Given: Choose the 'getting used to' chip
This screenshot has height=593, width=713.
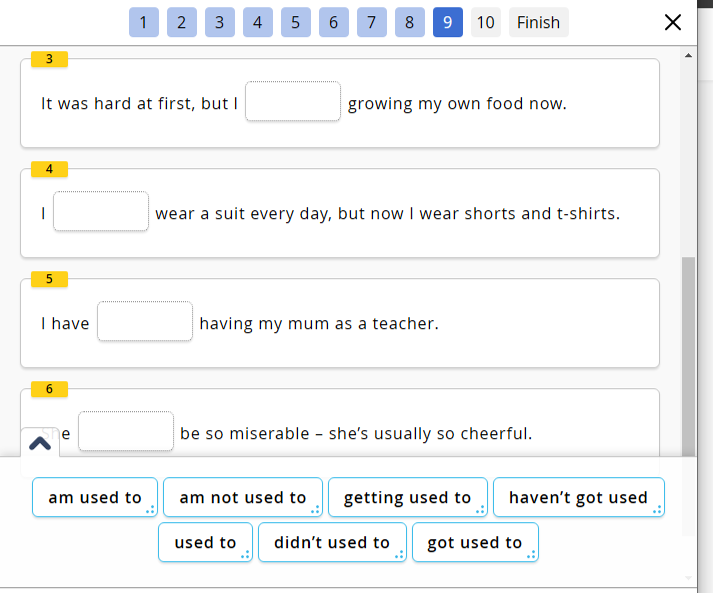Looking at the screenshot, I should (407, 497).
